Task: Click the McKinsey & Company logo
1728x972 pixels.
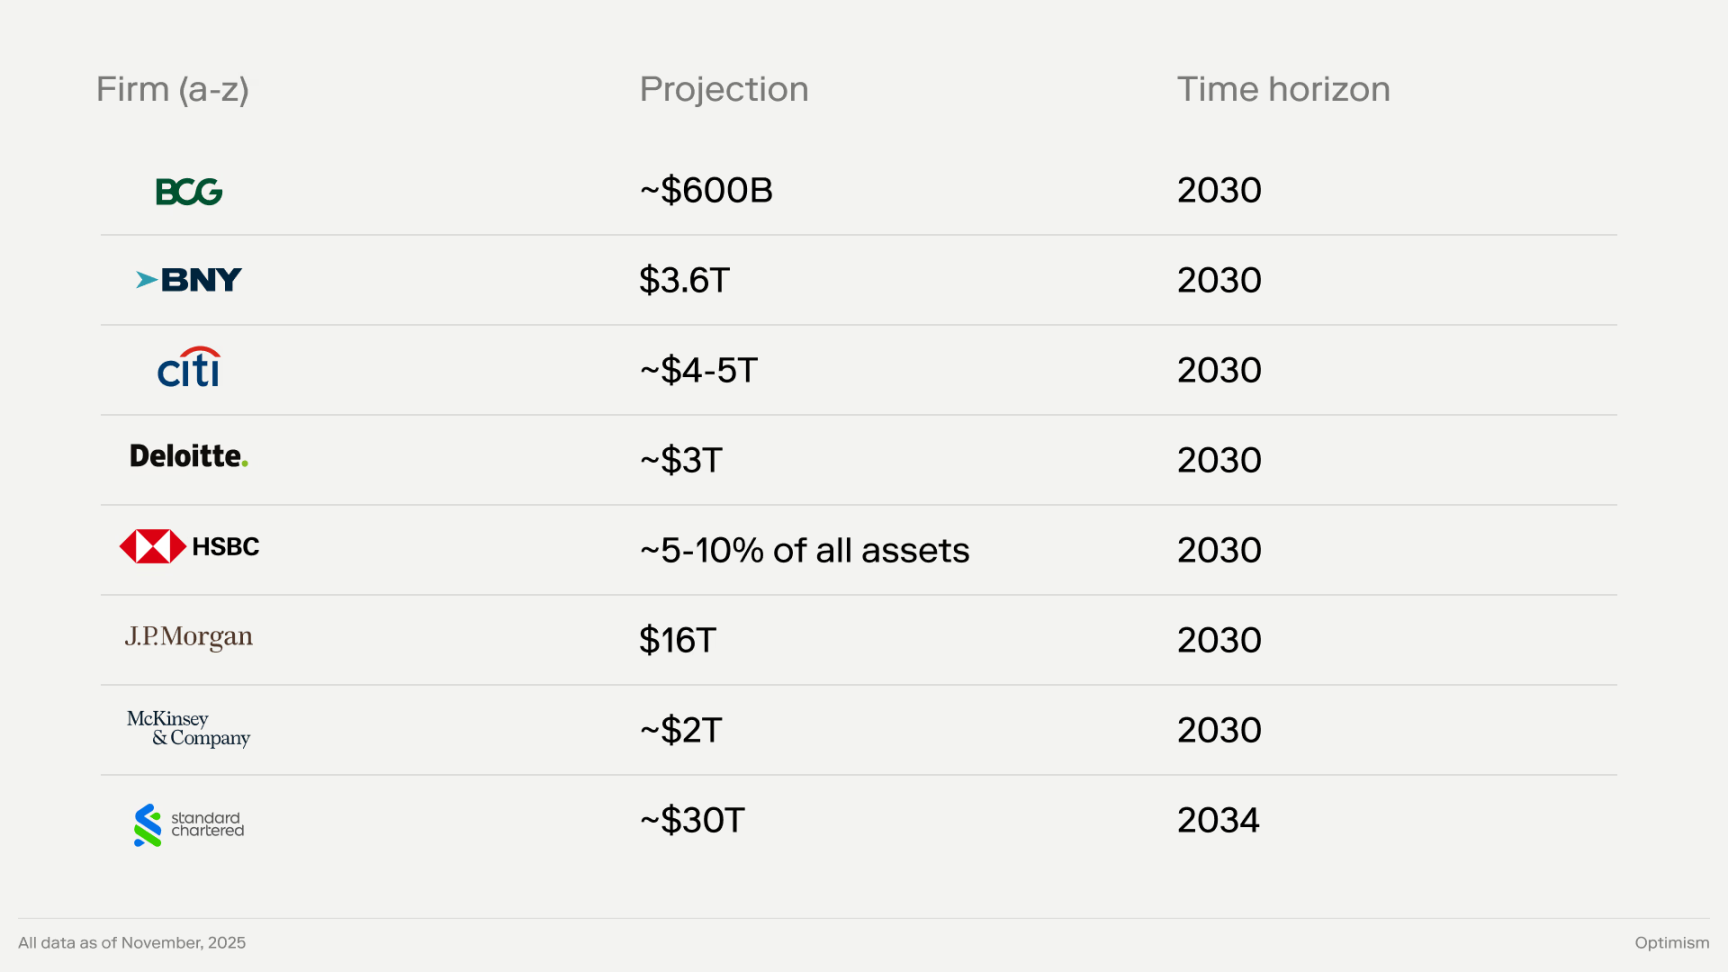Action: [x=189, y=729]
